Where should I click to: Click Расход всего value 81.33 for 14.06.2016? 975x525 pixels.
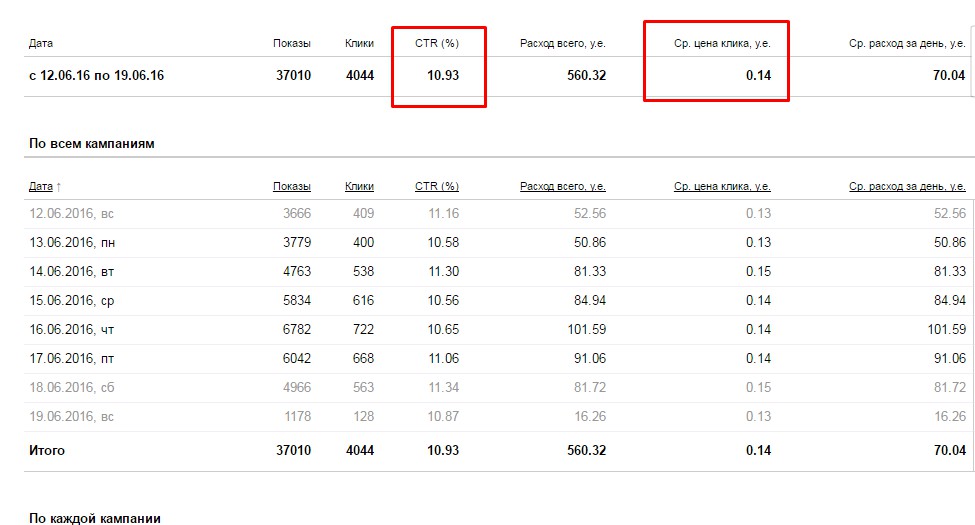pos(590,272)
